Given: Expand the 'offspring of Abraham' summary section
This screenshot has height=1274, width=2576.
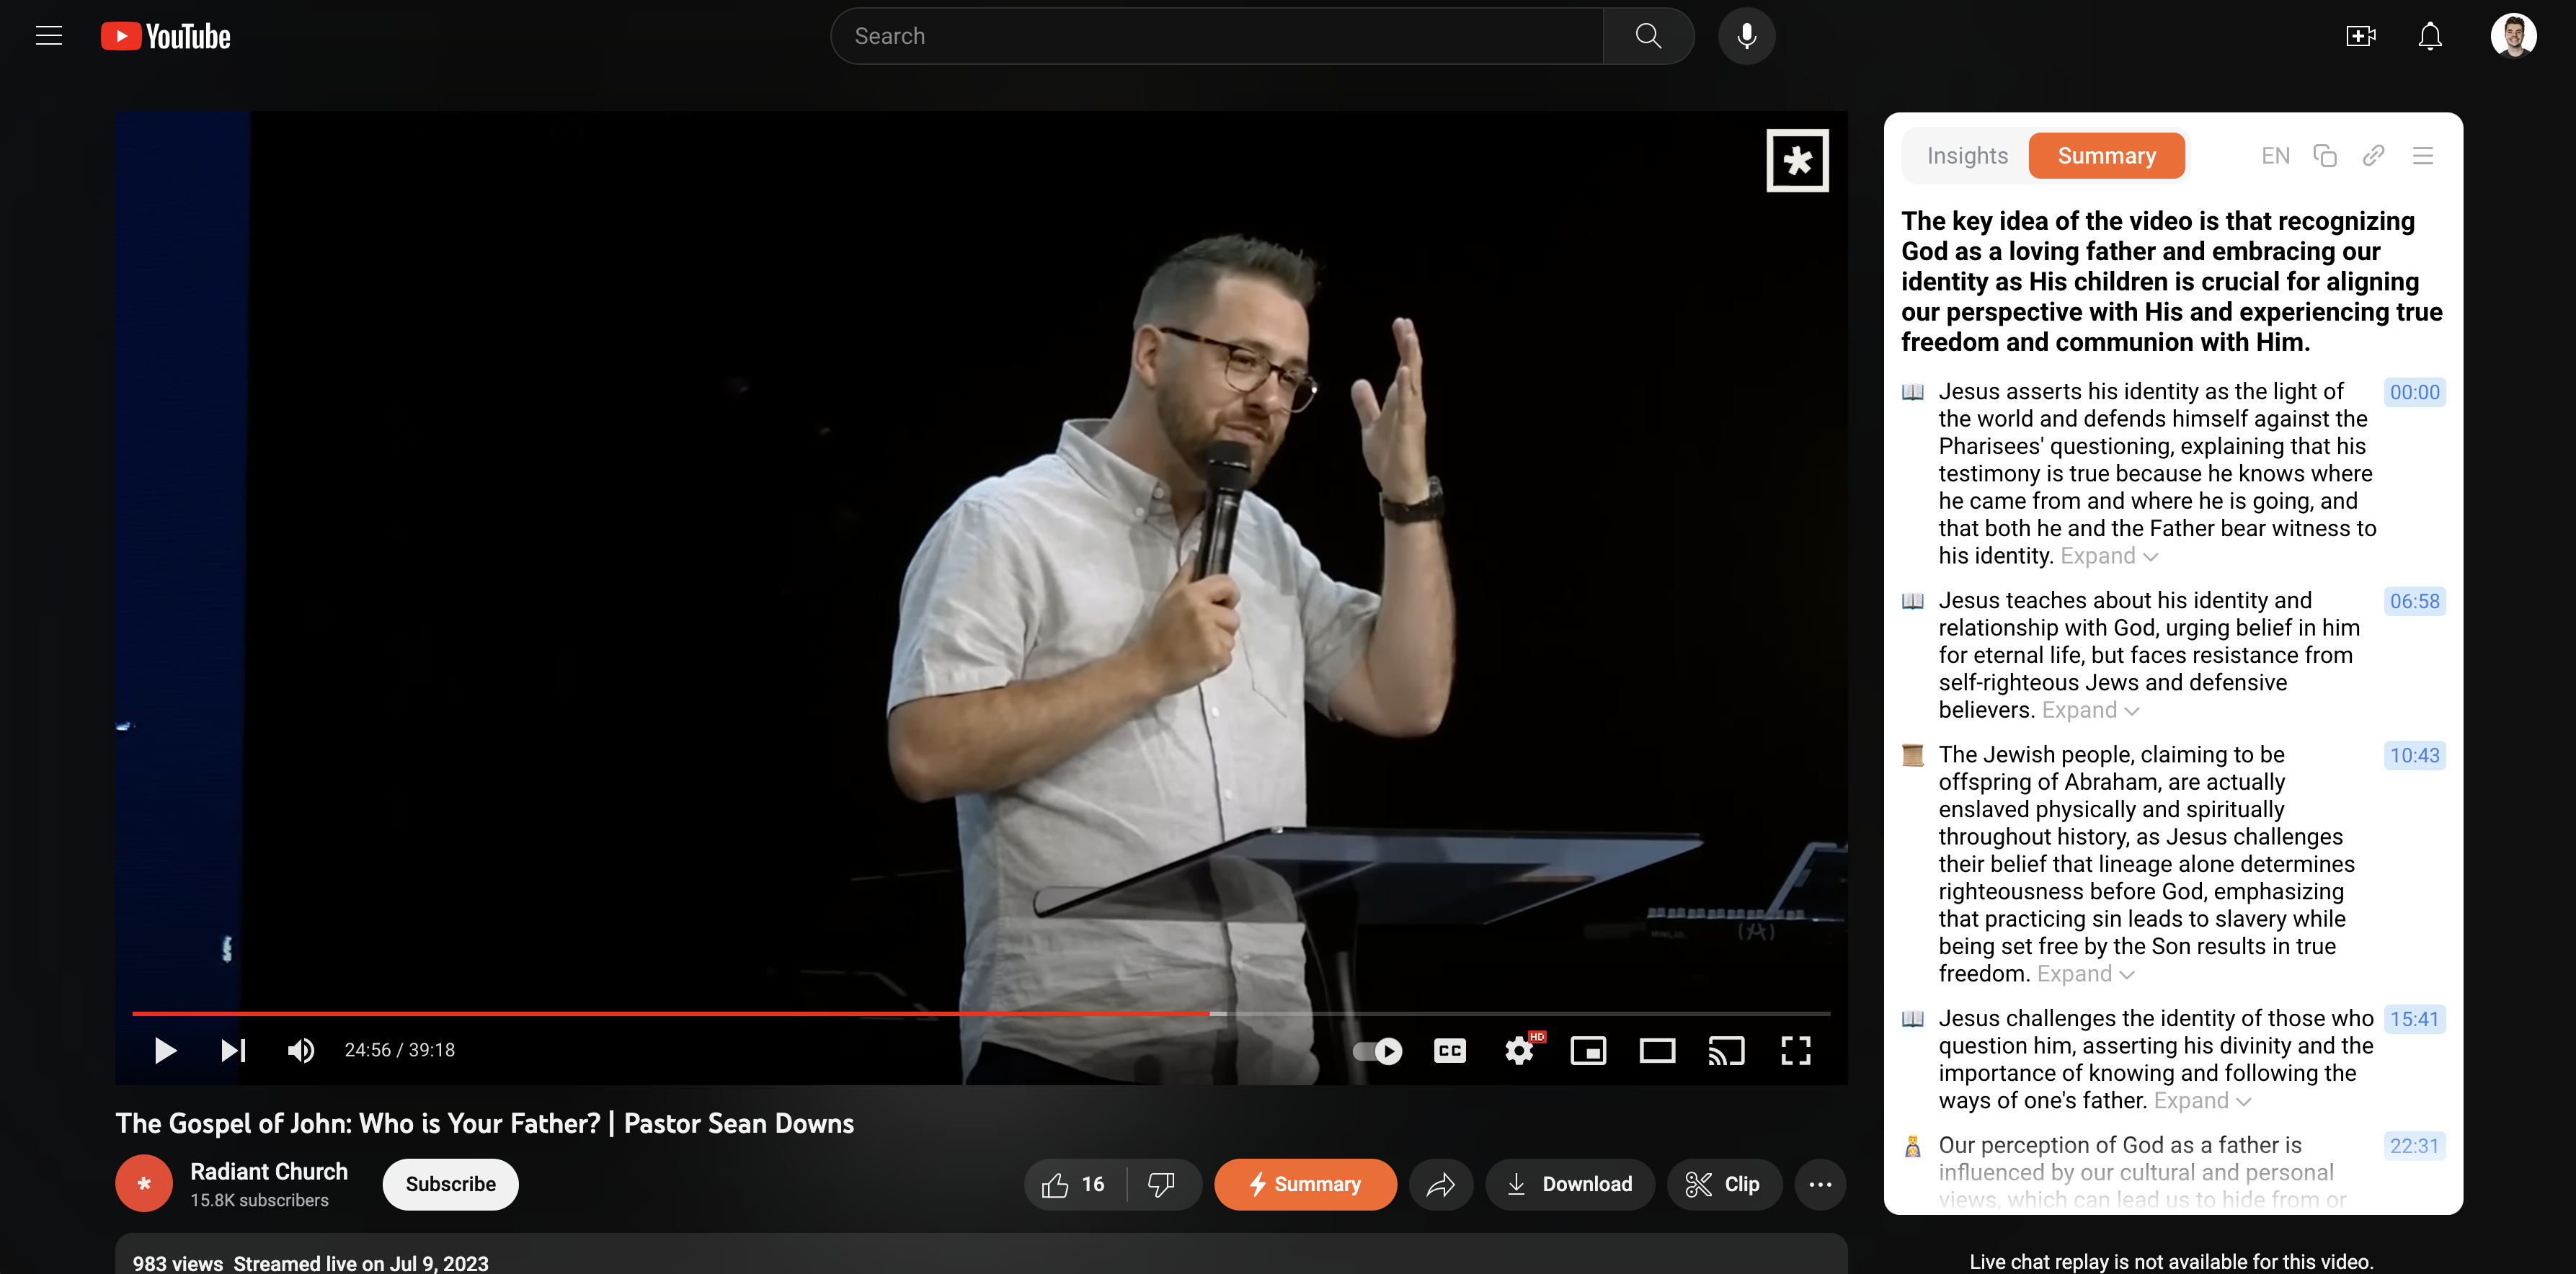Looking at the screenshot, I should coord(2086,974).
